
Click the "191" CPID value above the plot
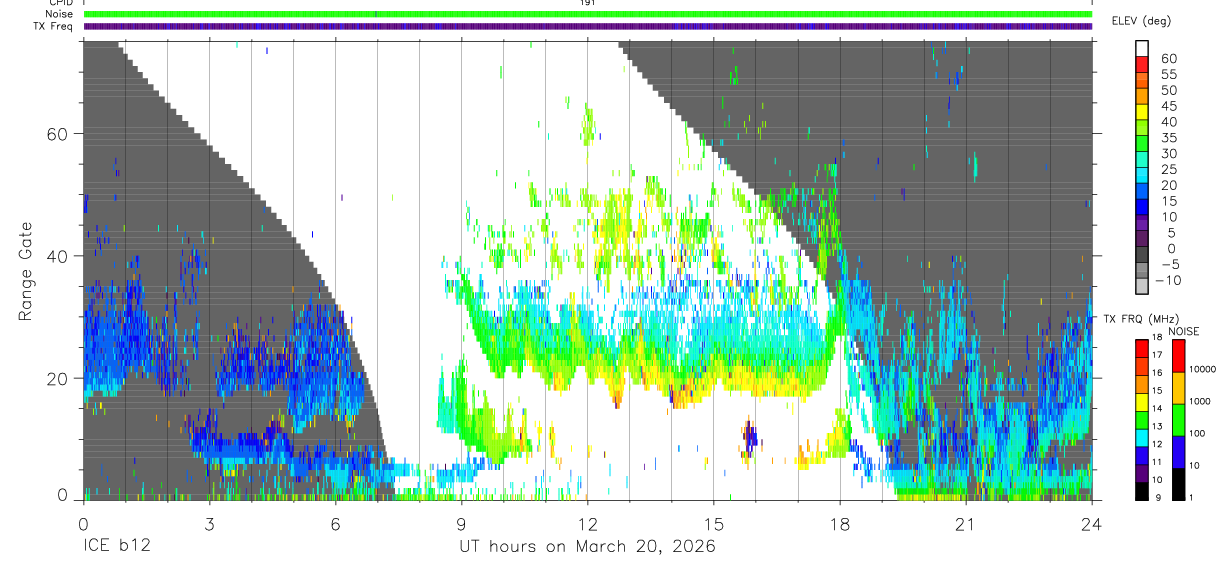click(x=587, y=3)
